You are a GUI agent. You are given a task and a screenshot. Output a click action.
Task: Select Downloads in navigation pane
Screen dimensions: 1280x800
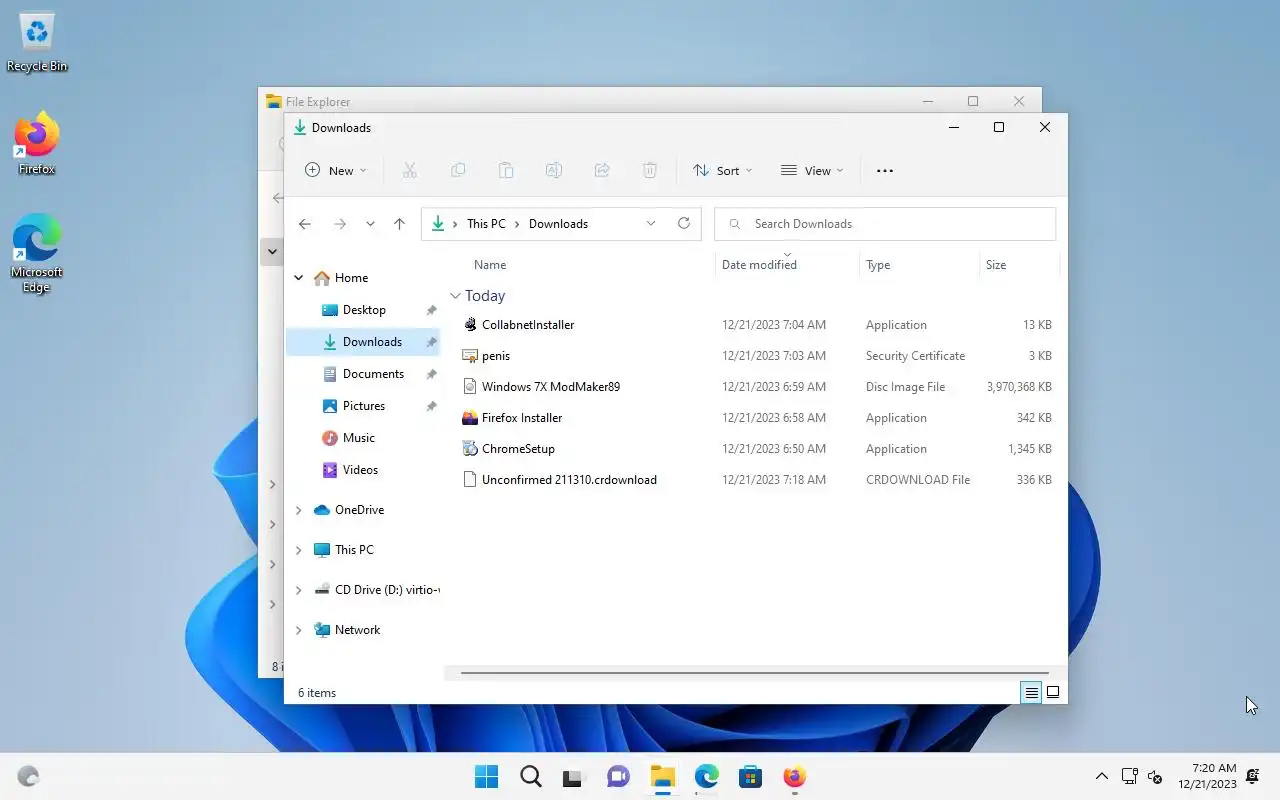(x=363, y=342)
